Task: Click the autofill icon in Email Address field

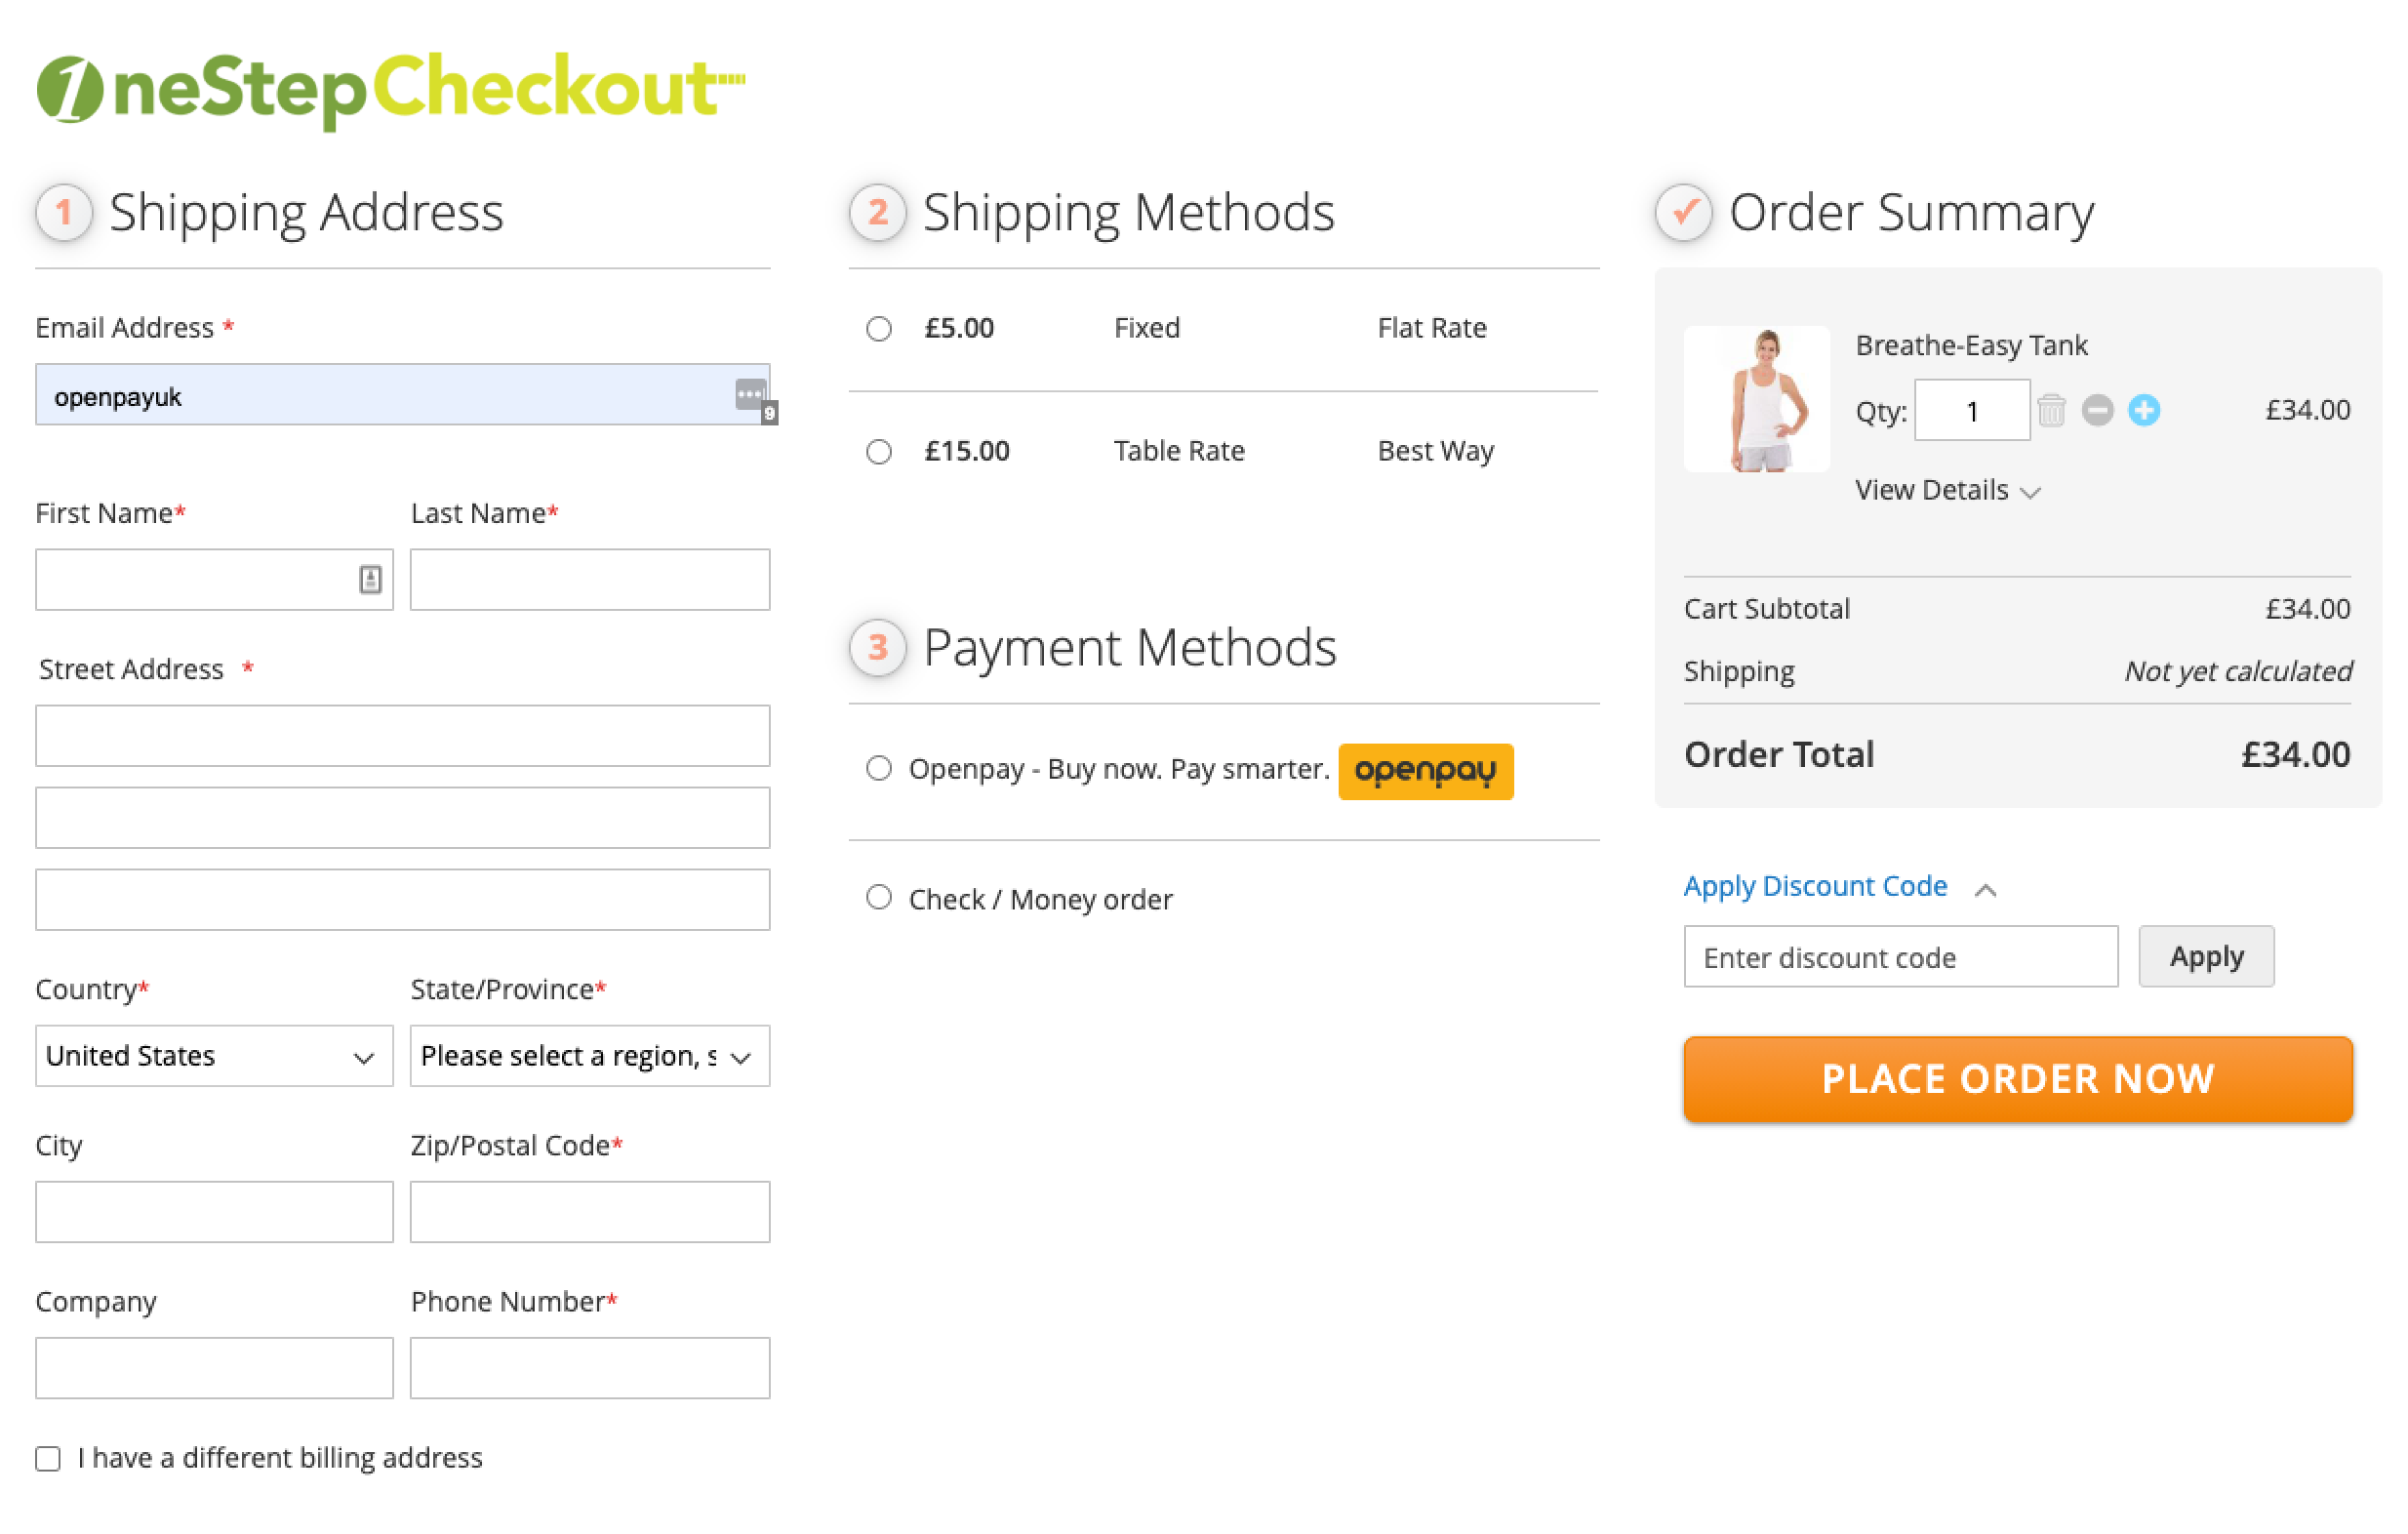Action: (x=753, y=393)
